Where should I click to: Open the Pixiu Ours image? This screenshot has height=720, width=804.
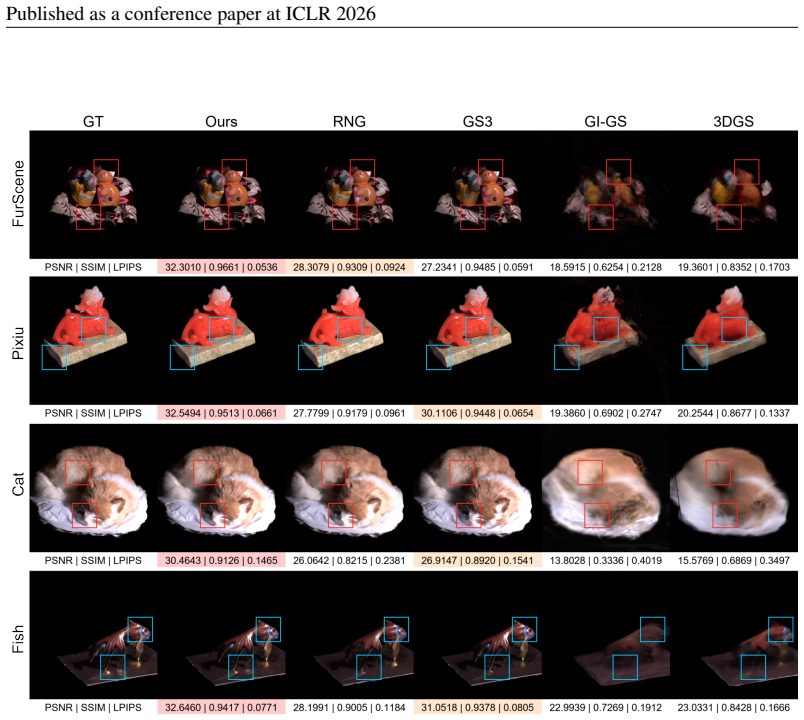click(x=222, y=341)
